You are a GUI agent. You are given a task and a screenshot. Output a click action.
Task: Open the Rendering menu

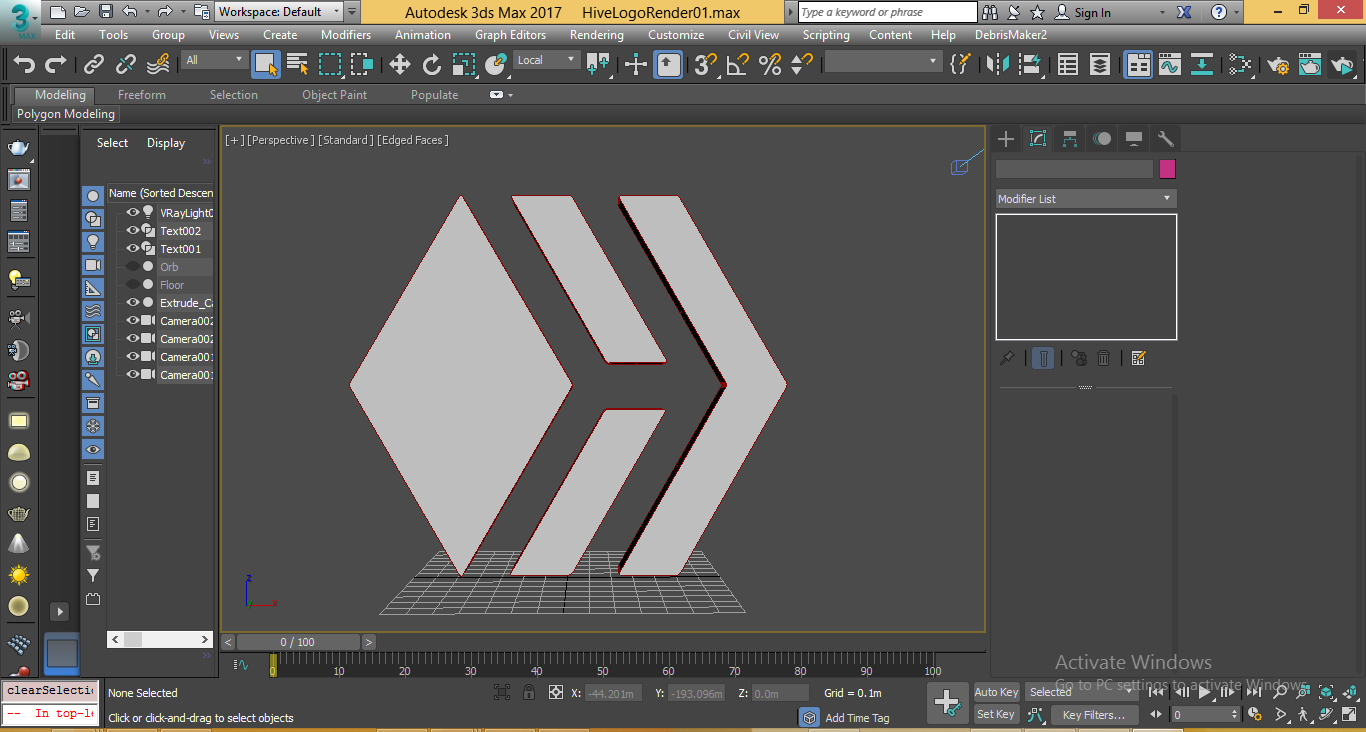[x=597, y=35]
